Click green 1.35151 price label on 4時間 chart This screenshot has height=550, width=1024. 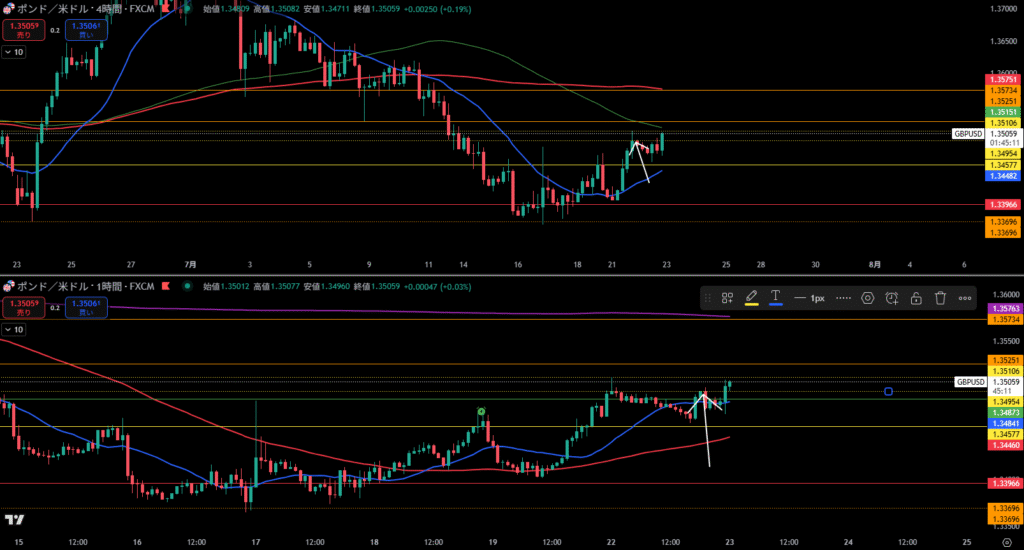tap(1003, 112)
